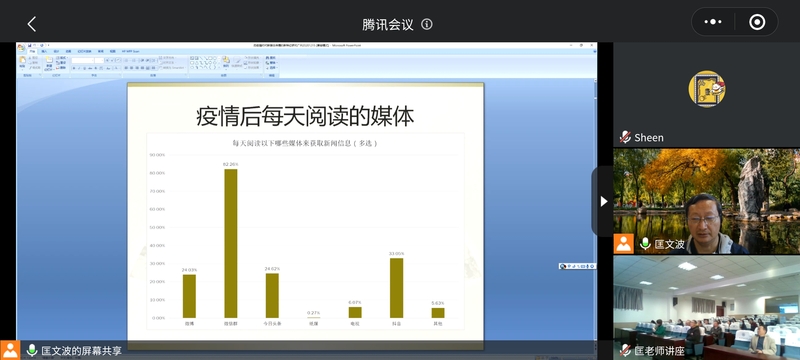Open 匡文波's video tile

707,201
